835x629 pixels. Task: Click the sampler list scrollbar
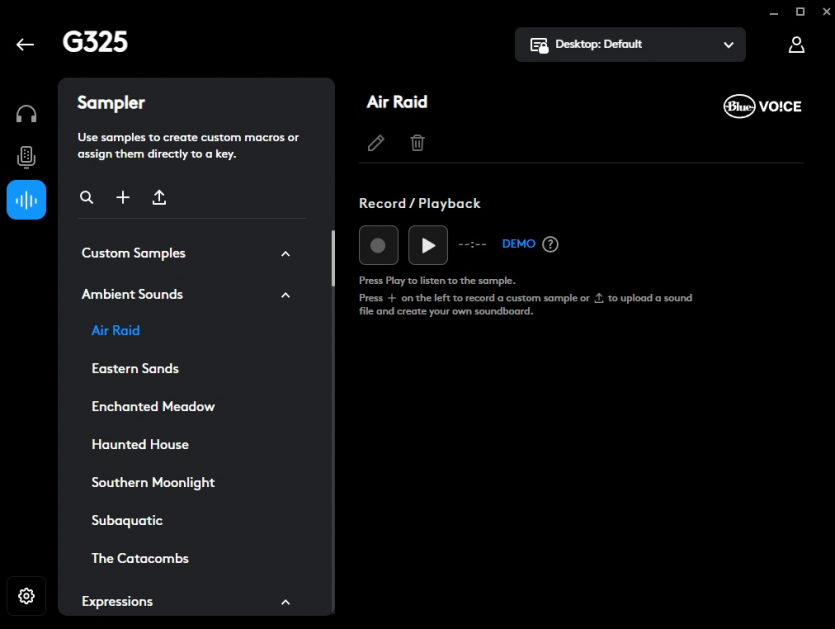(x=333, y=260)
